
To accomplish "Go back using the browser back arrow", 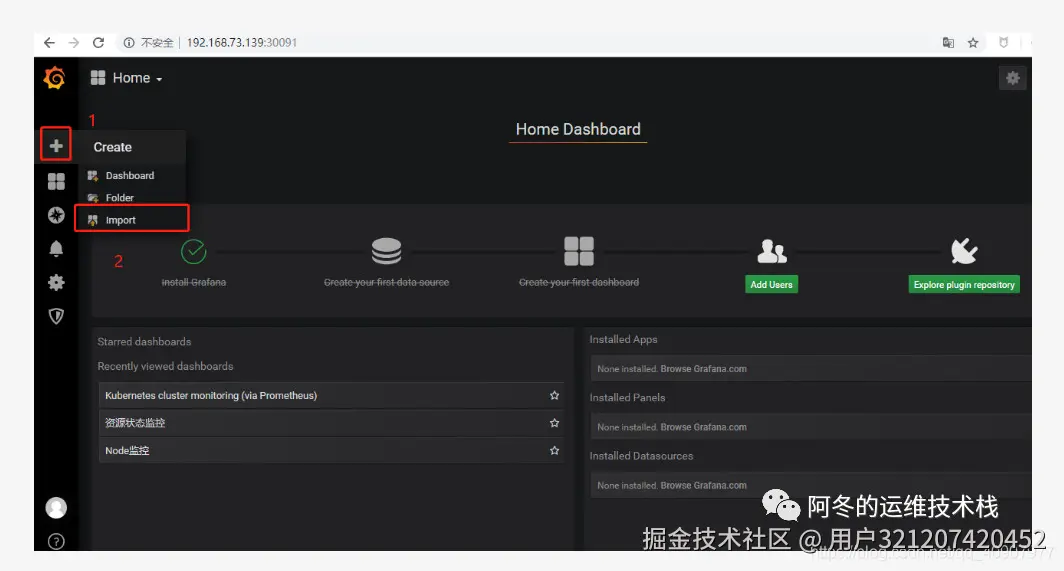I will coord(49,43).
